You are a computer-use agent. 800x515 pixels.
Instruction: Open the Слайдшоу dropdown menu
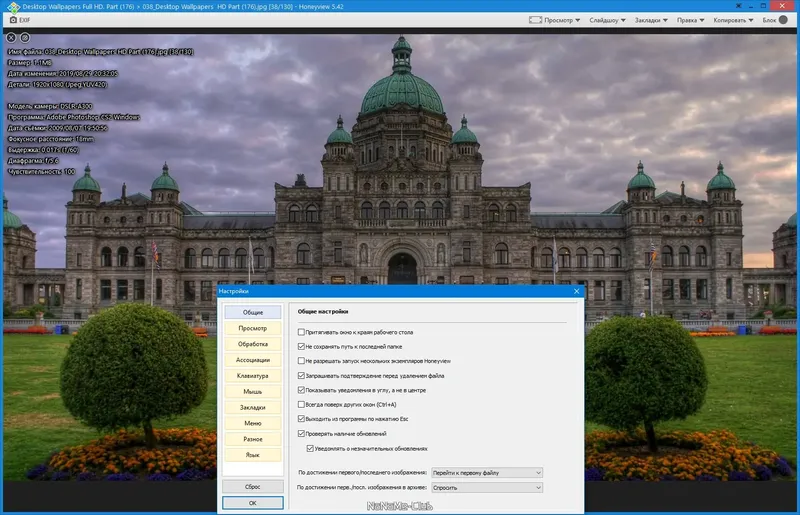point(607,20)
